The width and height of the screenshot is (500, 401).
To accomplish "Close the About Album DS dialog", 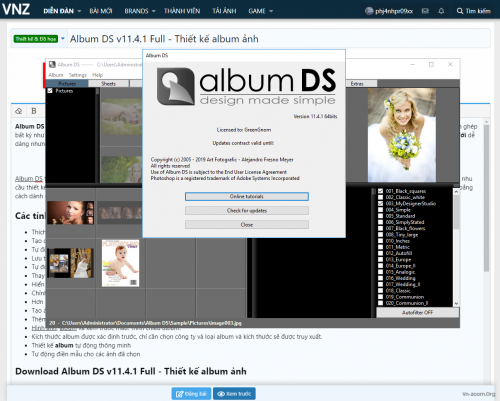I will 247,225.
